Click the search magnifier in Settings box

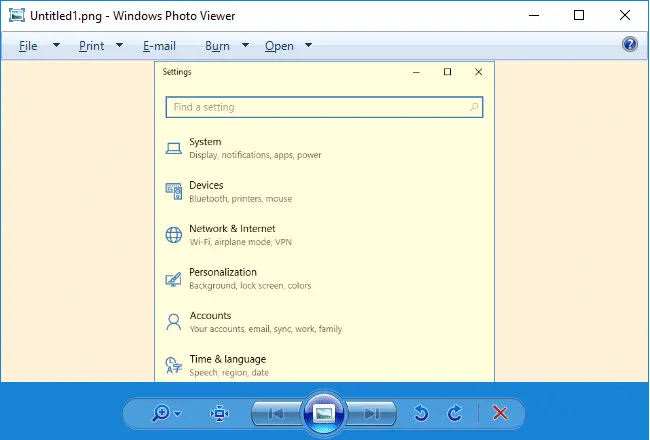[473, 107]
